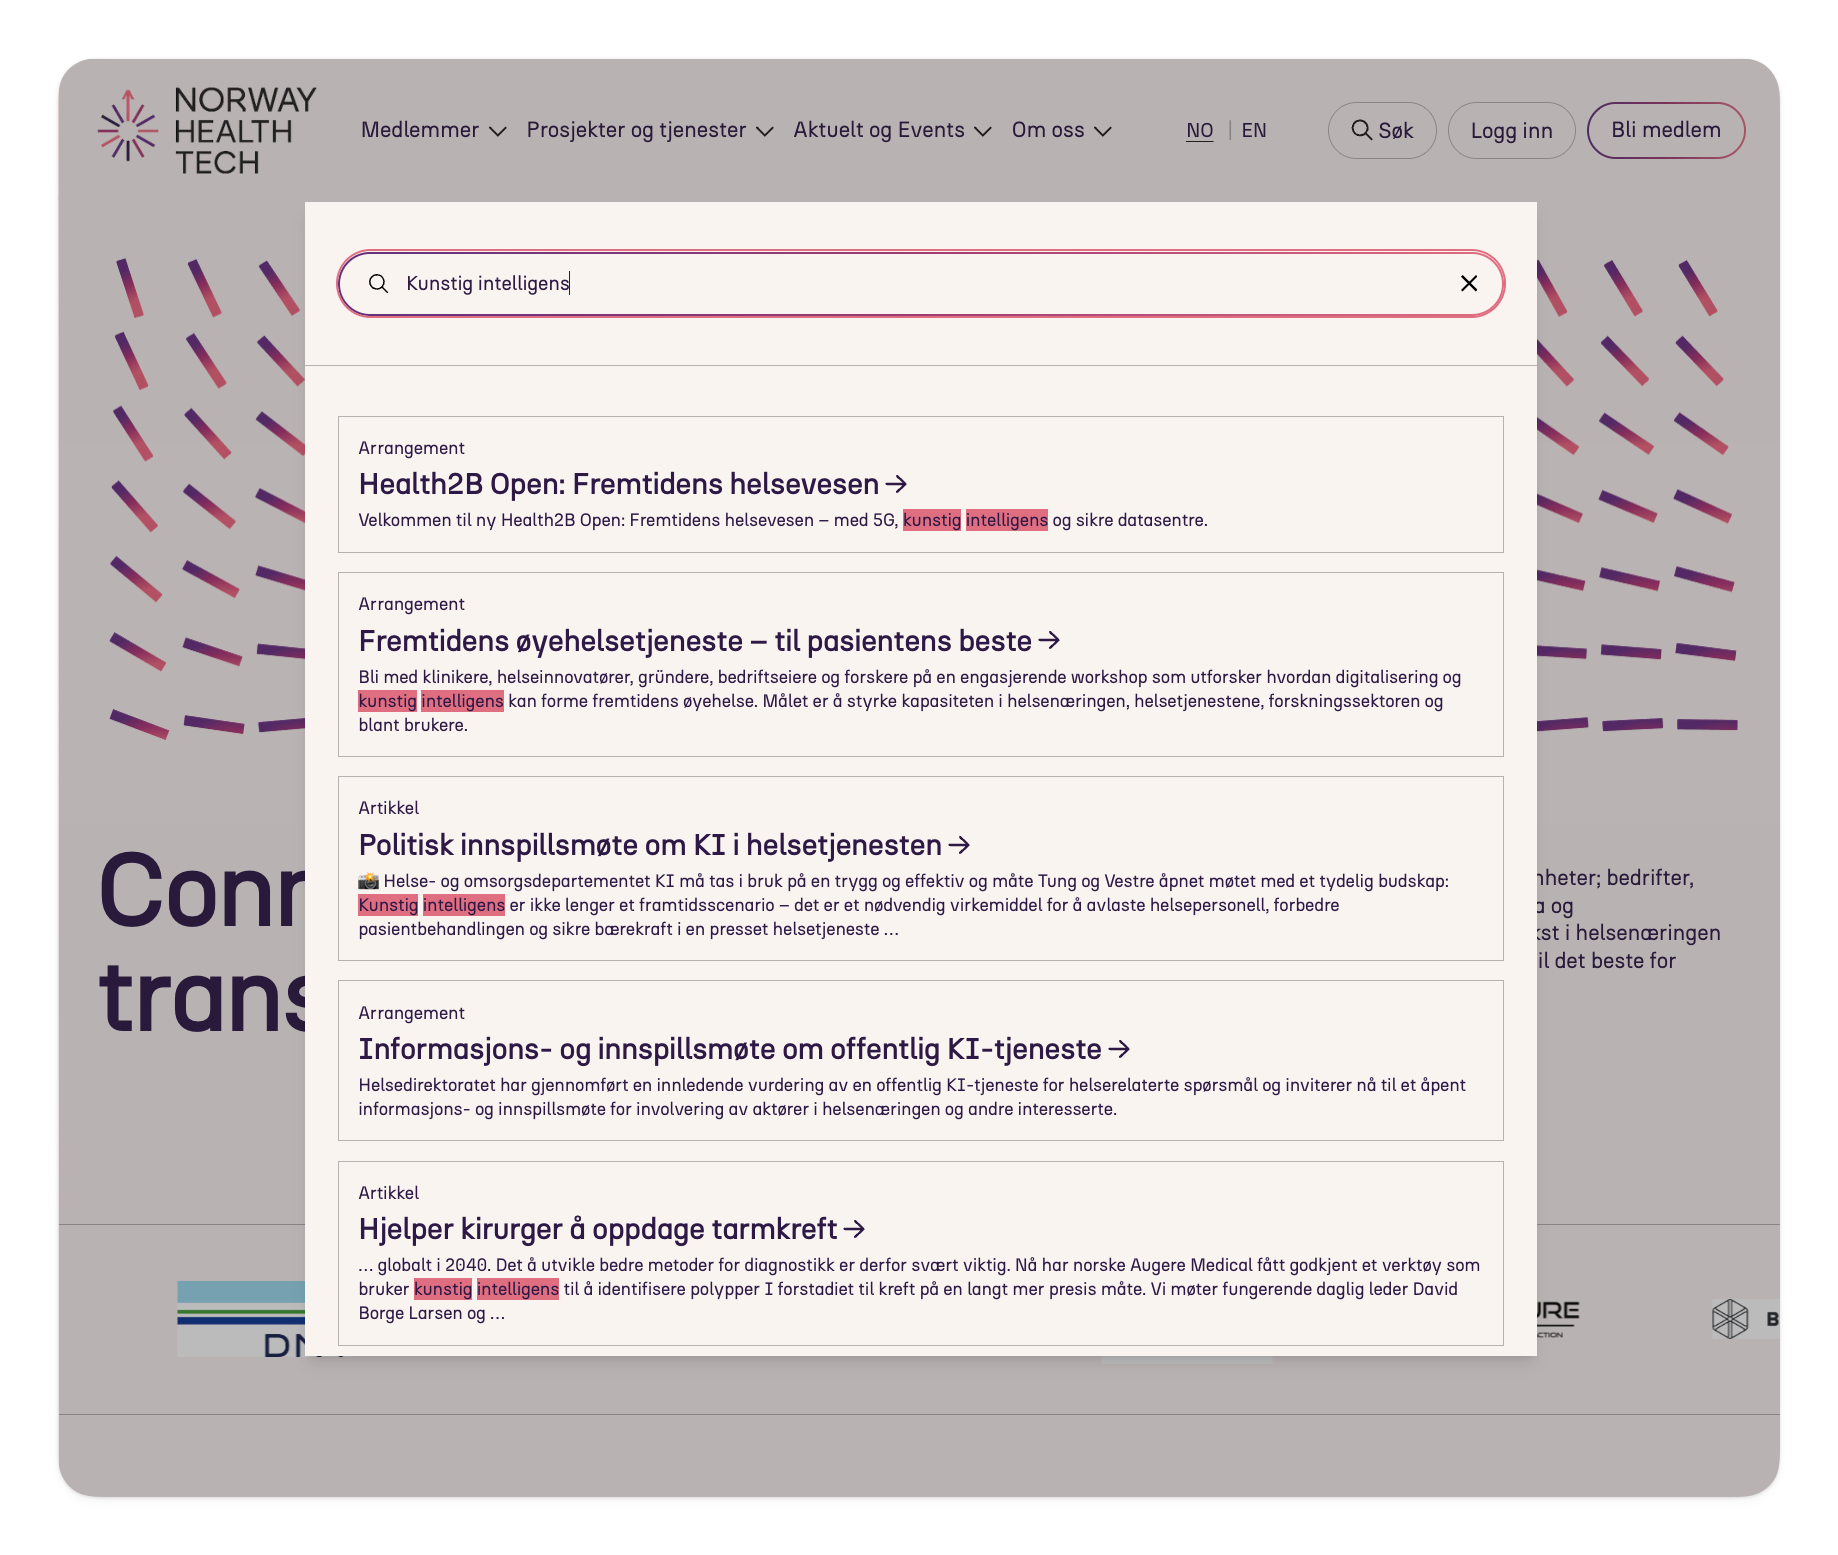Click the Logg inn button
Viewport: 1838px width, 1555px height.
point(1511,130)
